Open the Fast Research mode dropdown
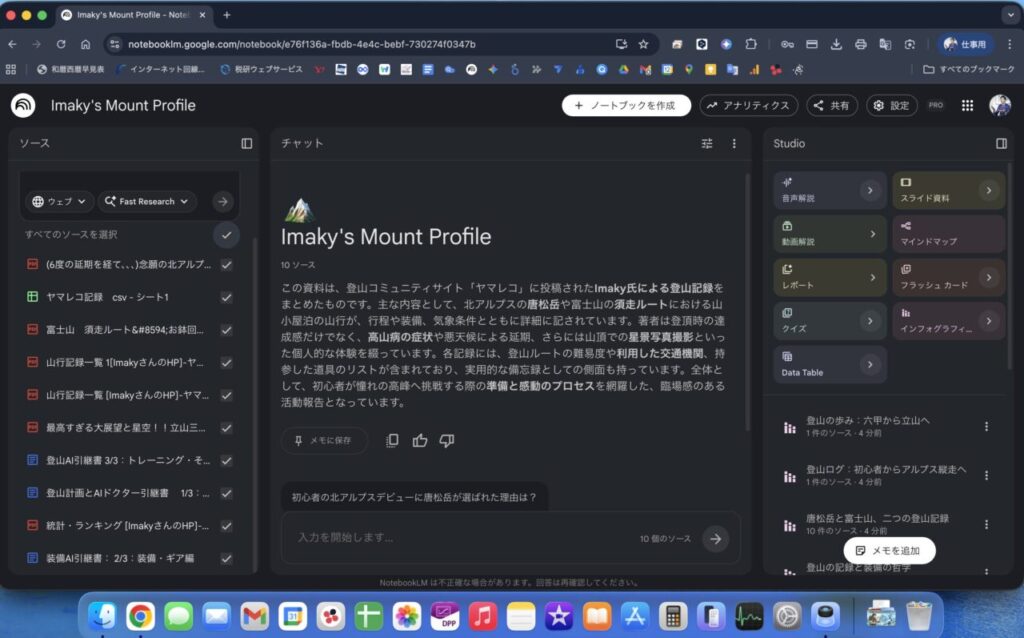This screenshot has height=638, width=1024. pos(146,201)
